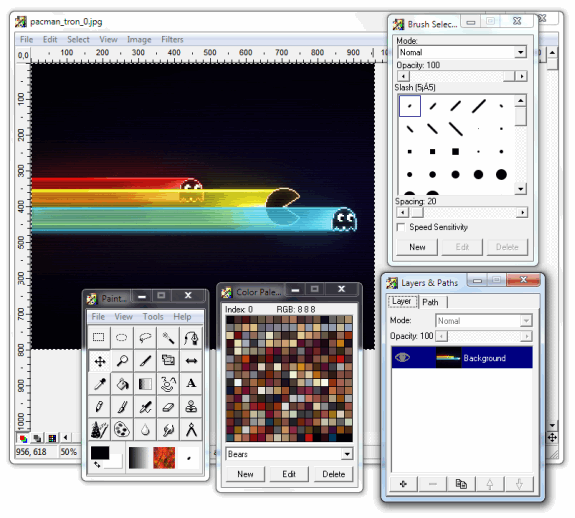Select the Color Picker eyedropper tool
This screenshot has height=518, width=575.
point(100,384)
